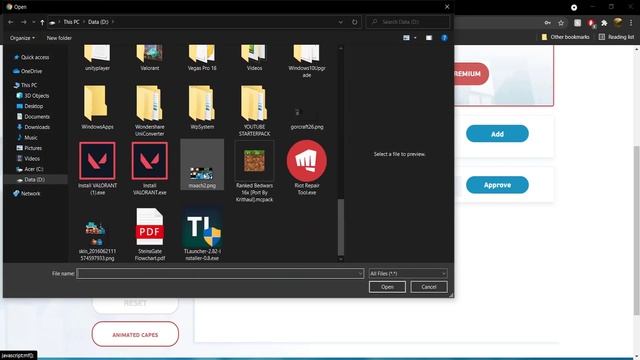Open the browser password key icon
The width and height of the screenshot is (640, 360).
click(547, 23)
